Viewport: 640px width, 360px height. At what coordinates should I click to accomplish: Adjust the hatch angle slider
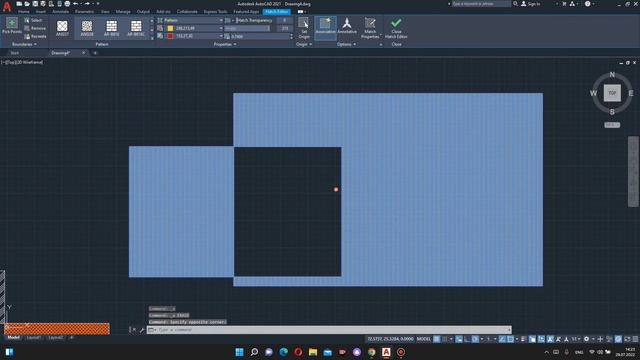click(x=247, y=28)
